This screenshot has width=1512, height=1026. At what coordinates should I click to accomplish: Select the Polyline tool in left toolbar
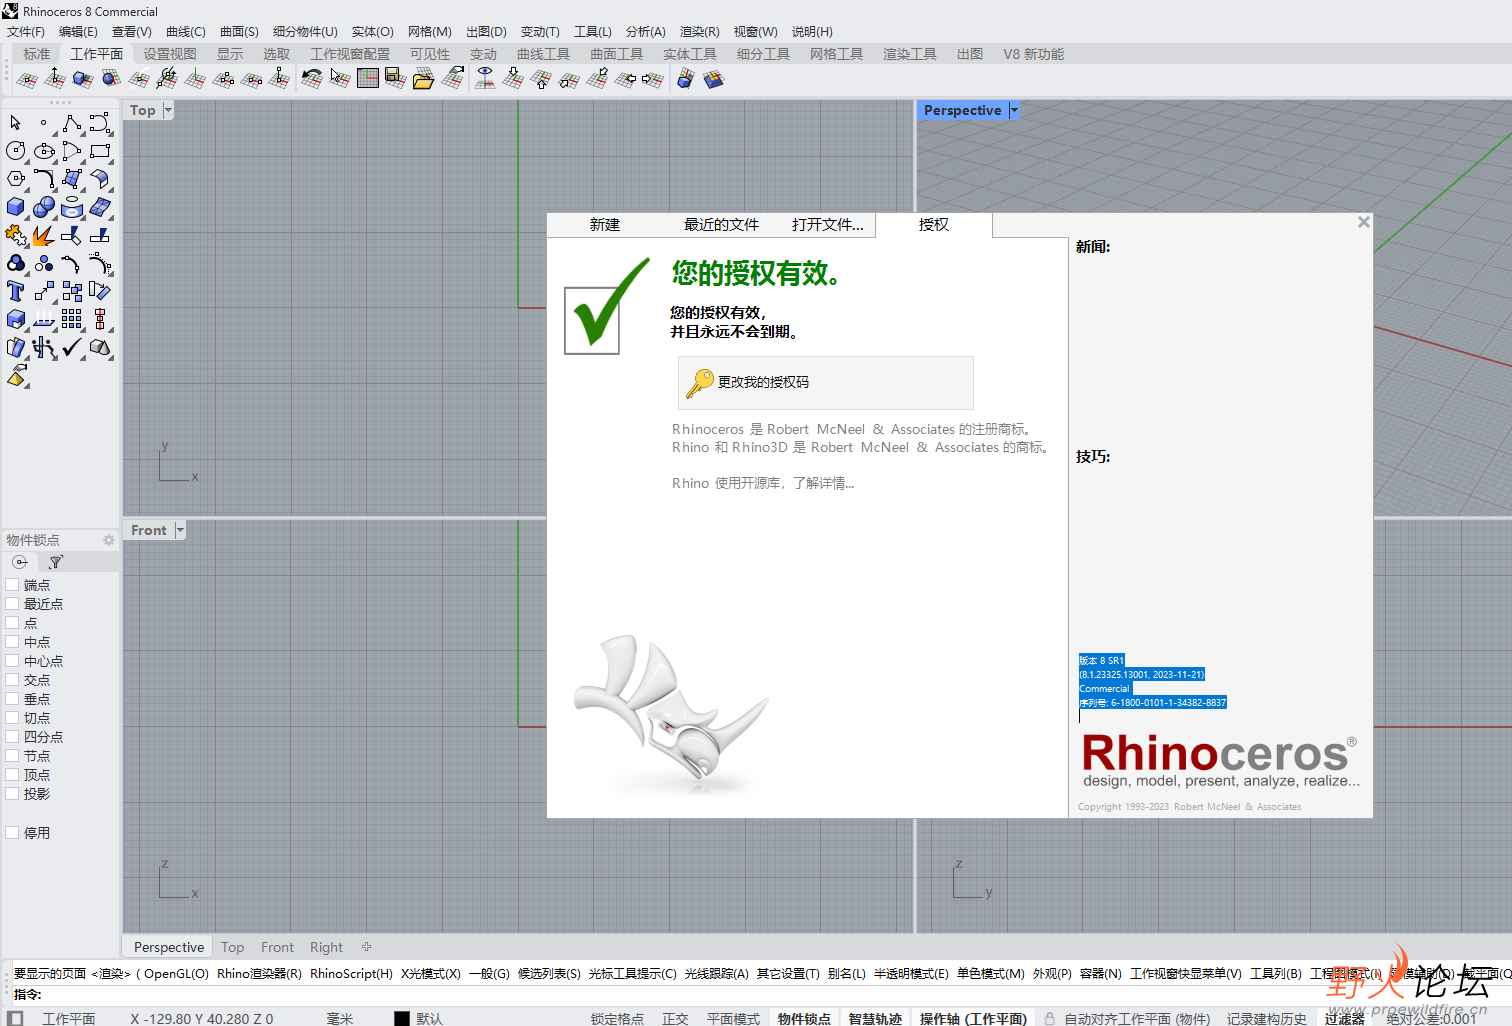coord(72,123)
